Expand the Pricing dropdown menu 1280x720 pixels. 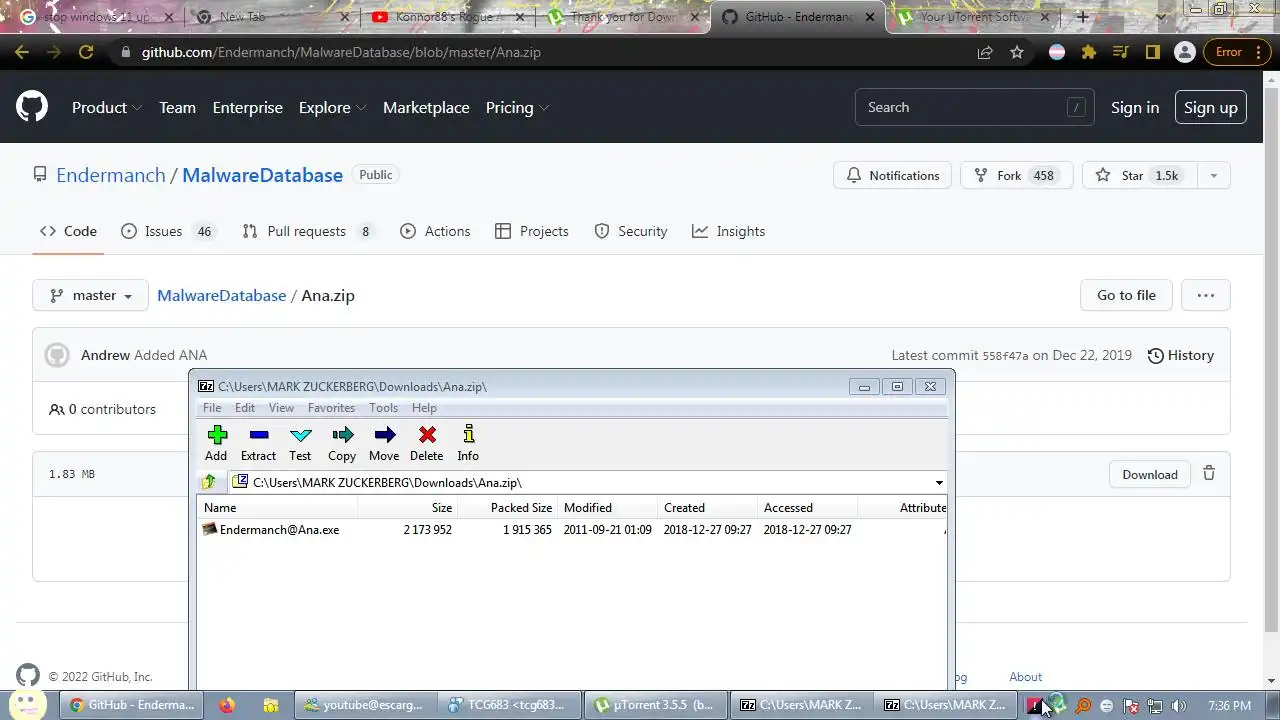[x=517, y=107]
